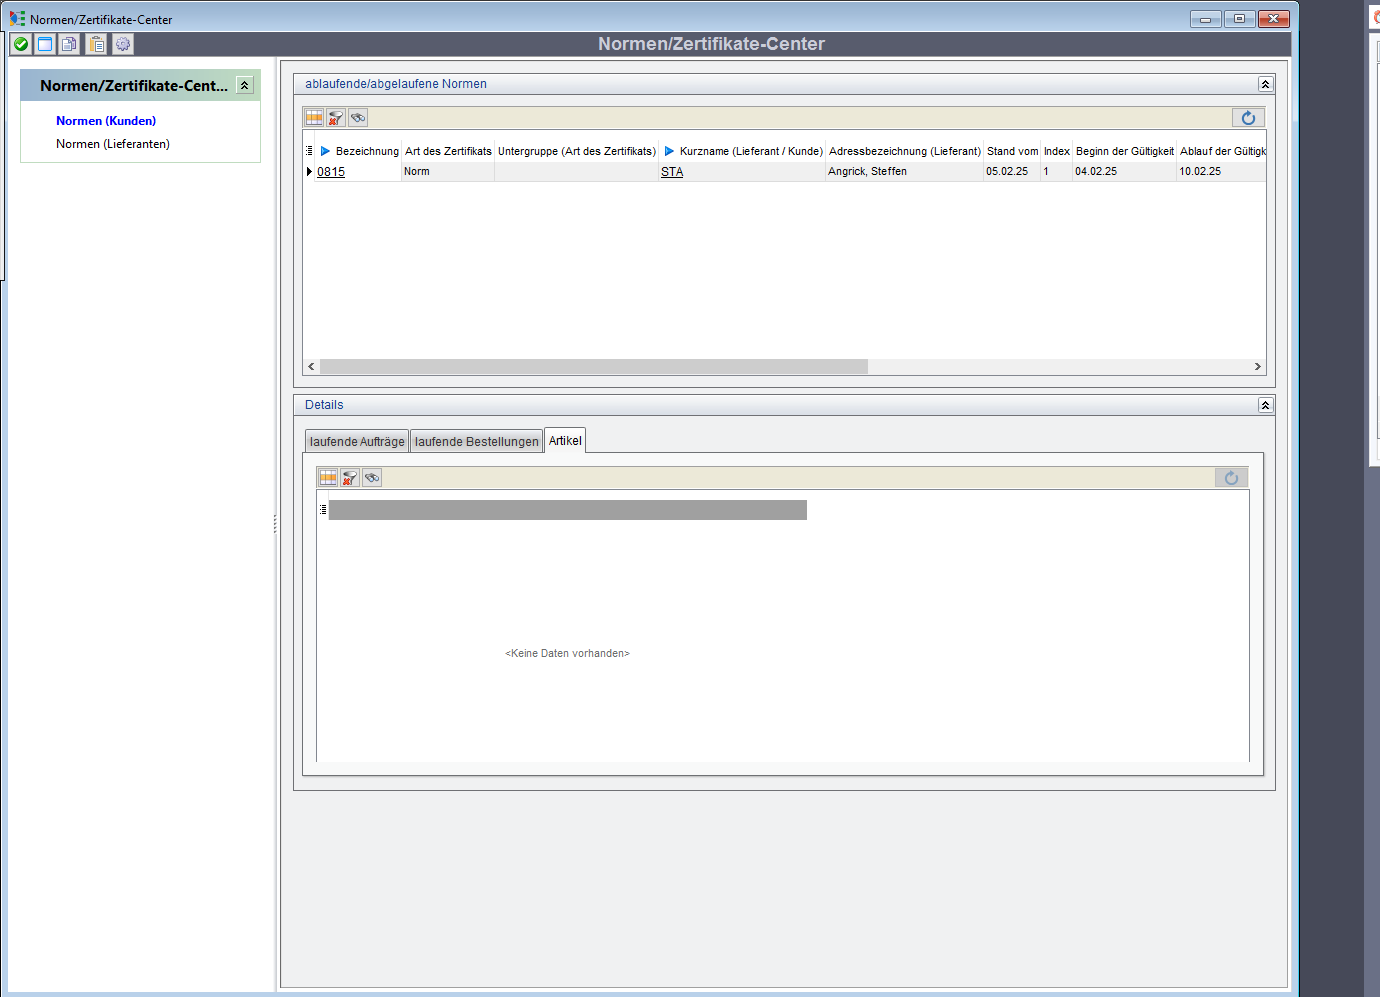Open the 0815 norm link
This screenshot has width=1380, height=997.
pyautogui.click(x=331, y=172)
